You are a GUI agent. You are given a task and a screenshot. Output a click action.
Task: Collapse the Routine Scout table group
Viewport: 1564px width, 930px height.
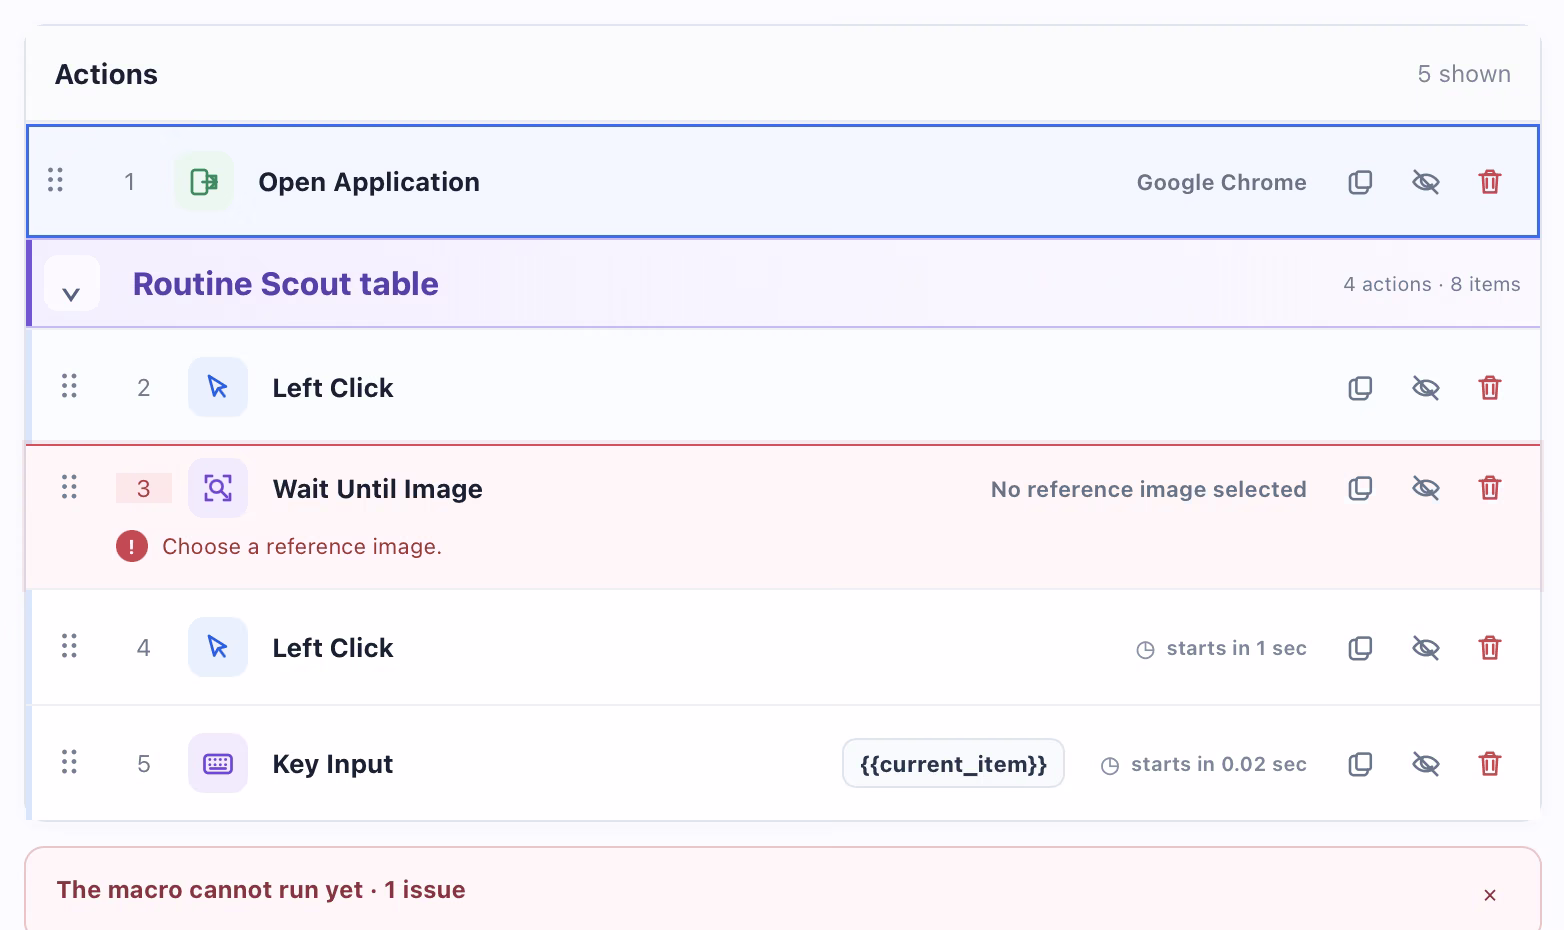tap(72, 284)
